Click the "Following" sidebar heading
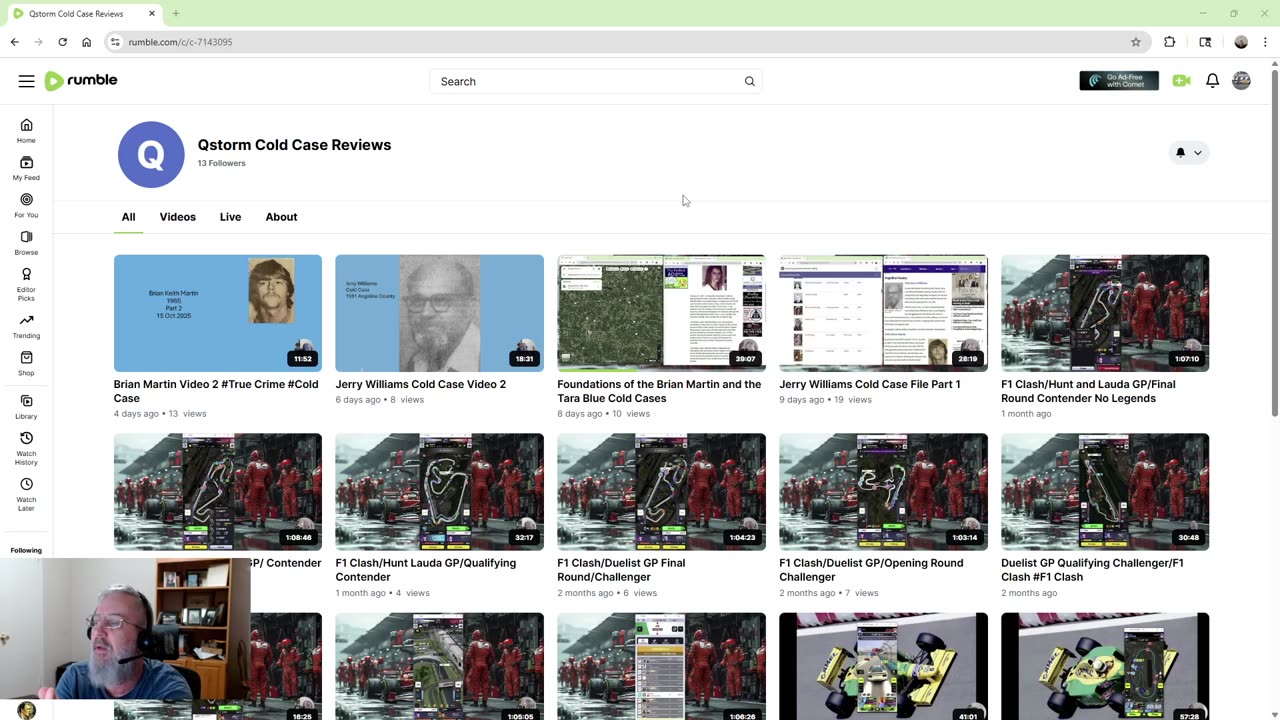 click(26, 550)
